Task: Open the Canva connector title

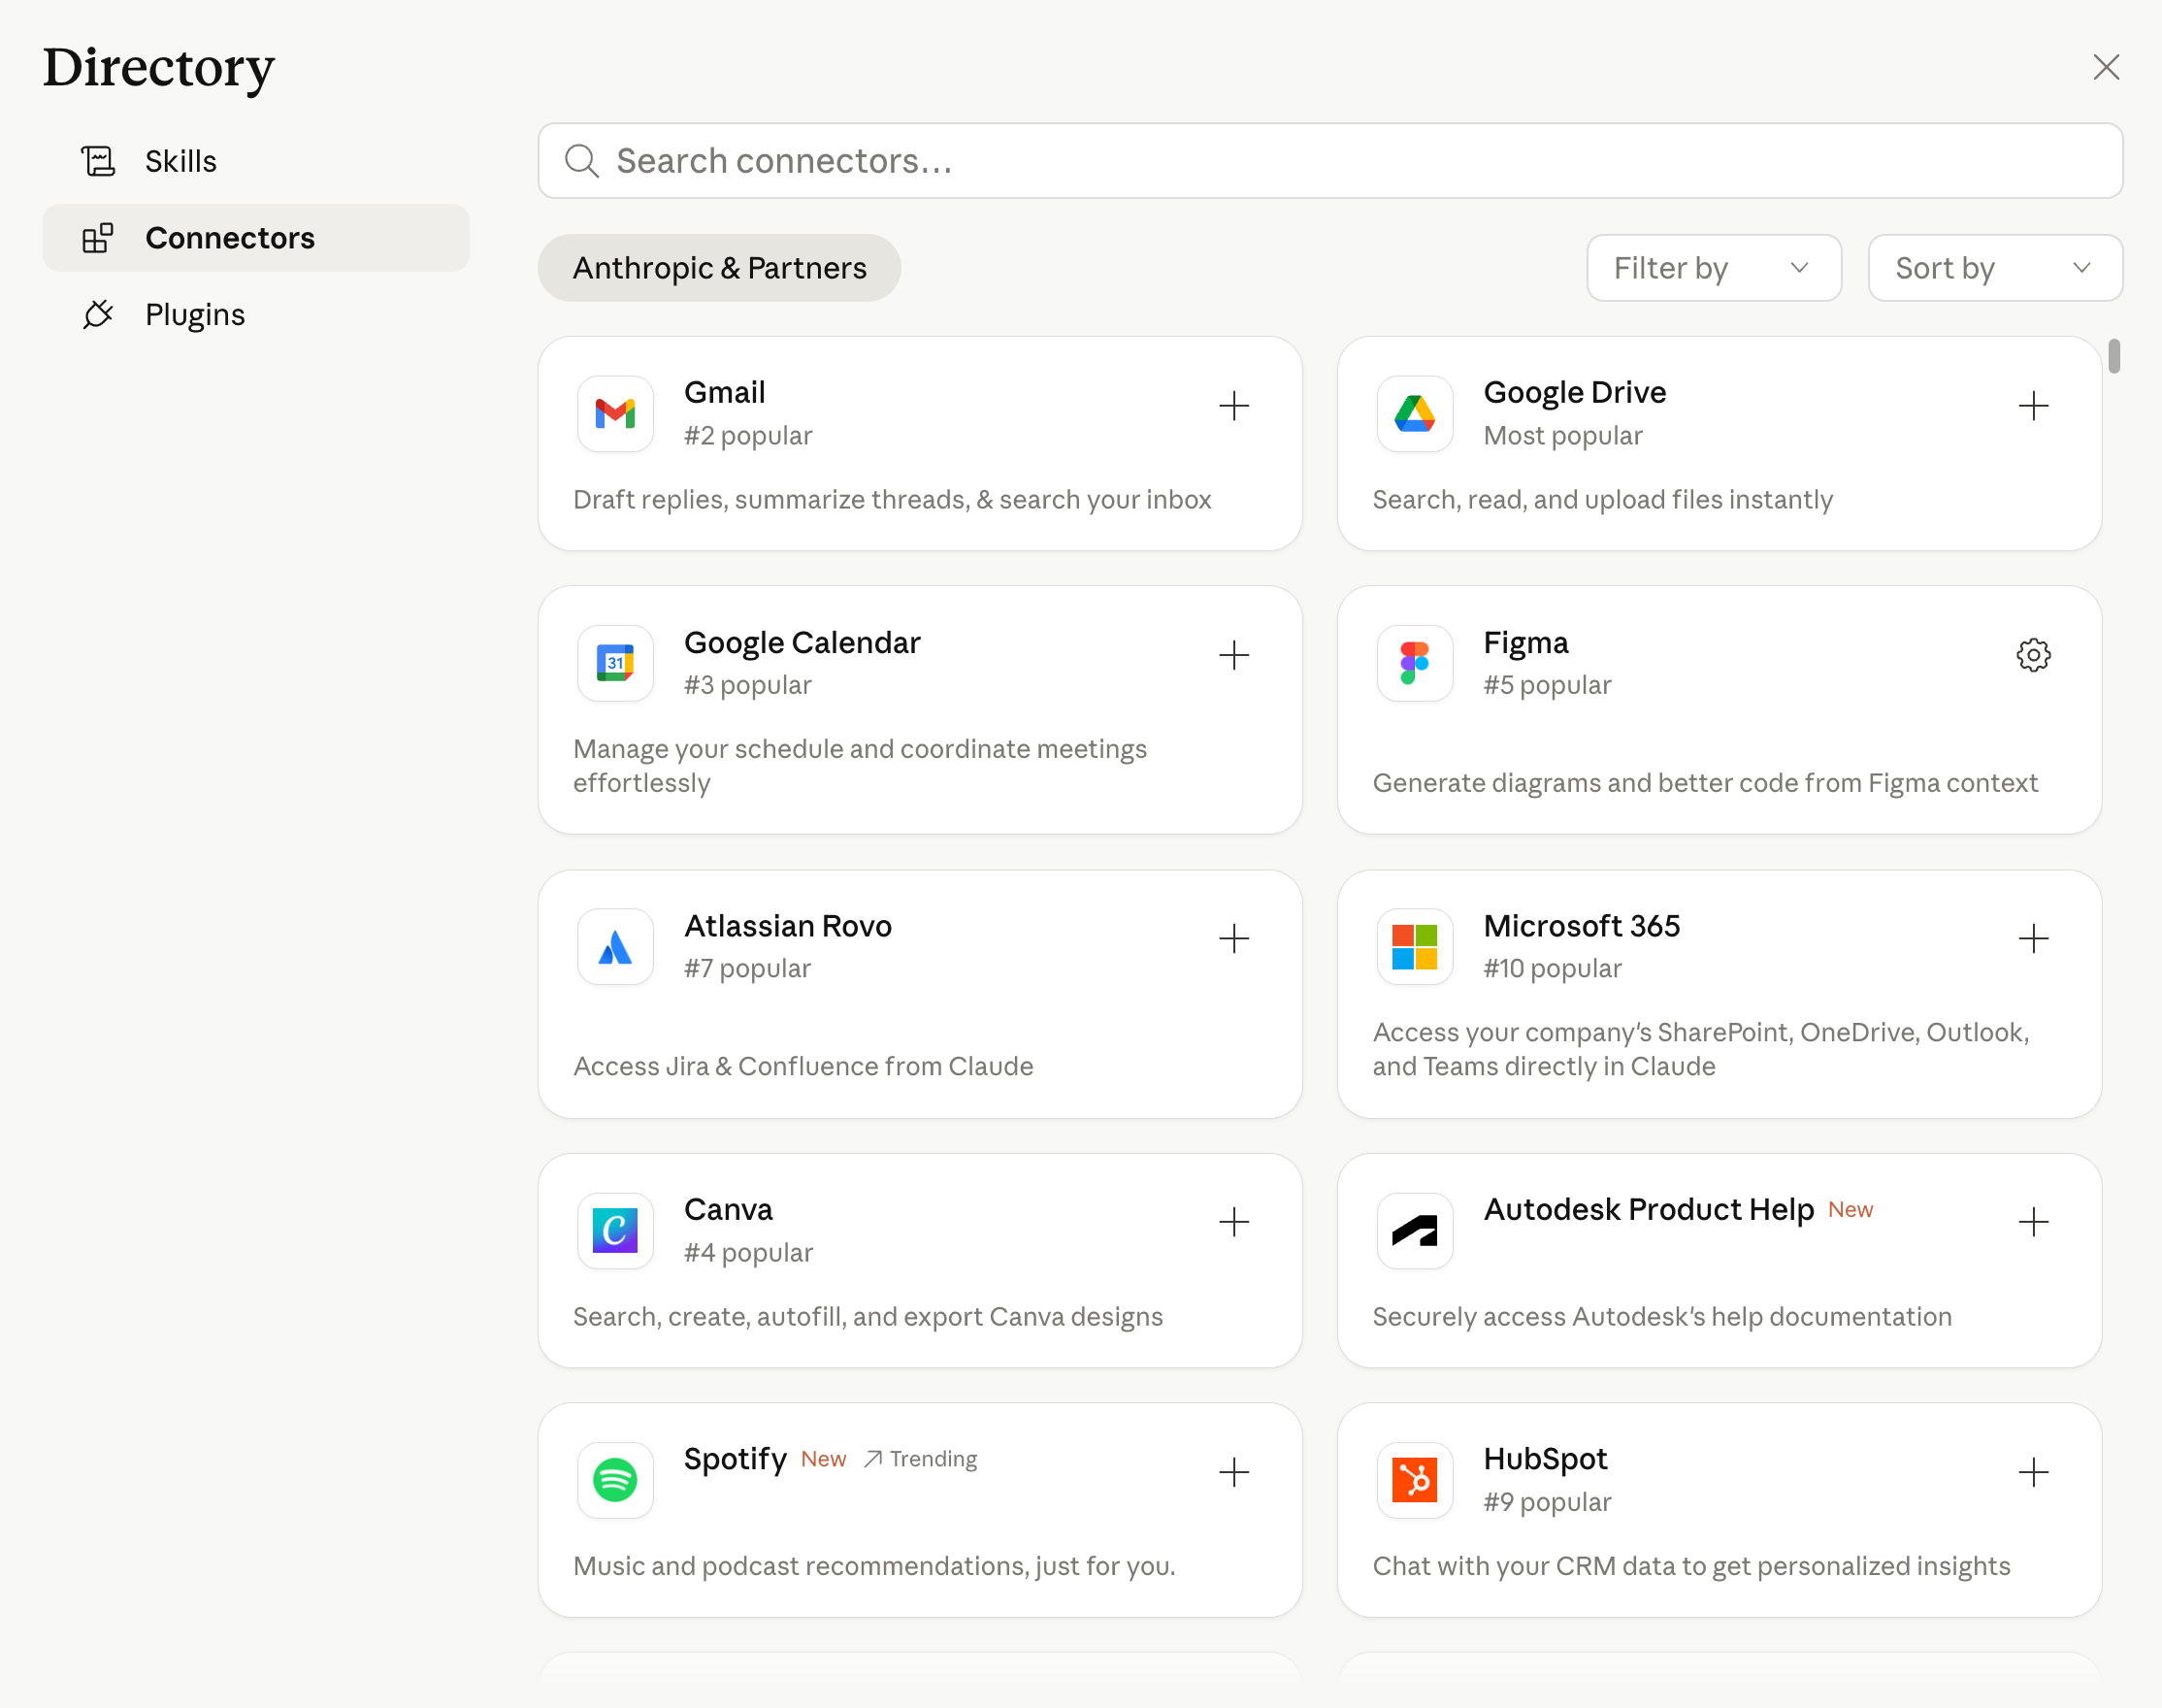Action: point(728,1209)
